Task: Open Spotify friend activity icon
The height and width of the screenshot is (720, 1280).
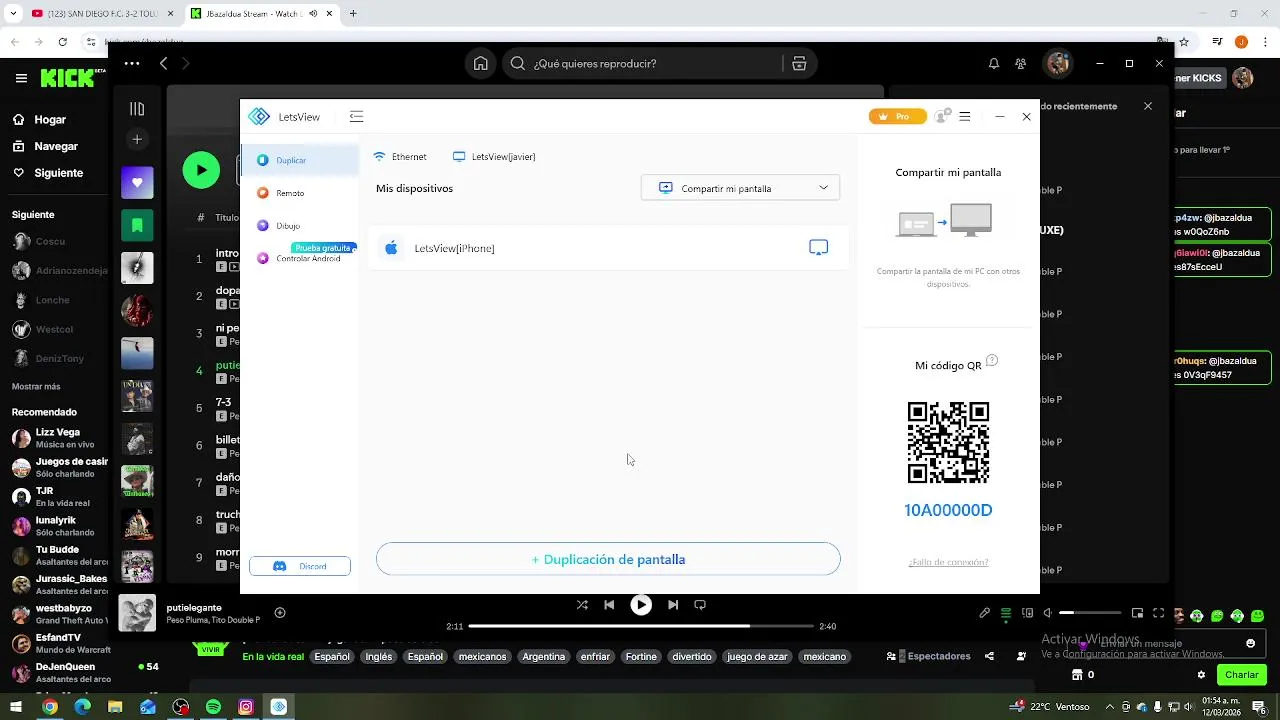Action: coord(1020,63)
